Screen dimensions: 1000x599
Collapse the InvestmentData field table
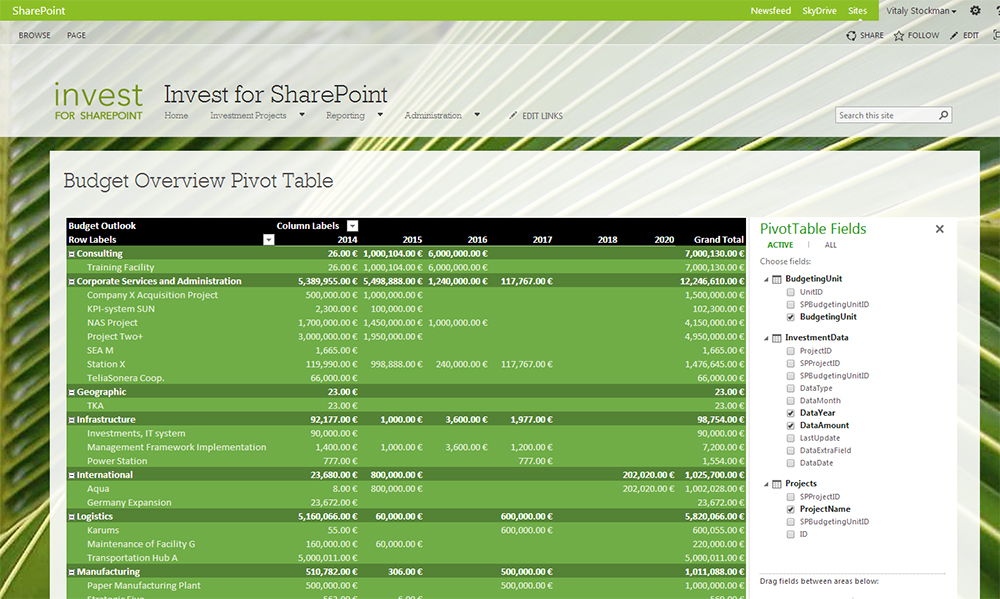pos(766,338)
